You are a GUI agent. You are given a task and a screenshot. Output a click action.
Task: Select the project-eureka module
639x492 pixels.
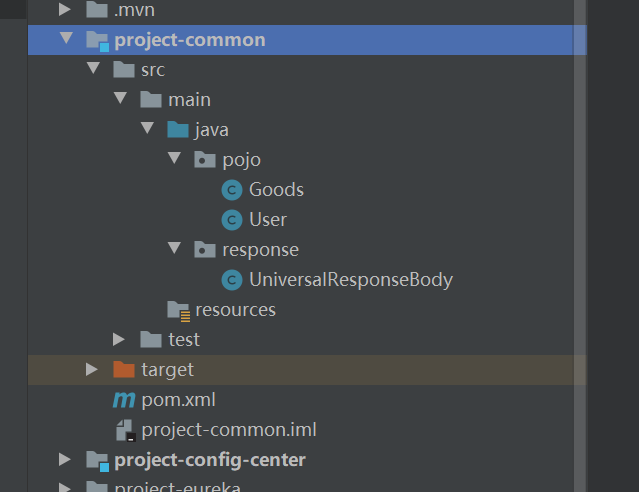pyautogui.click(x=178, y=487)
